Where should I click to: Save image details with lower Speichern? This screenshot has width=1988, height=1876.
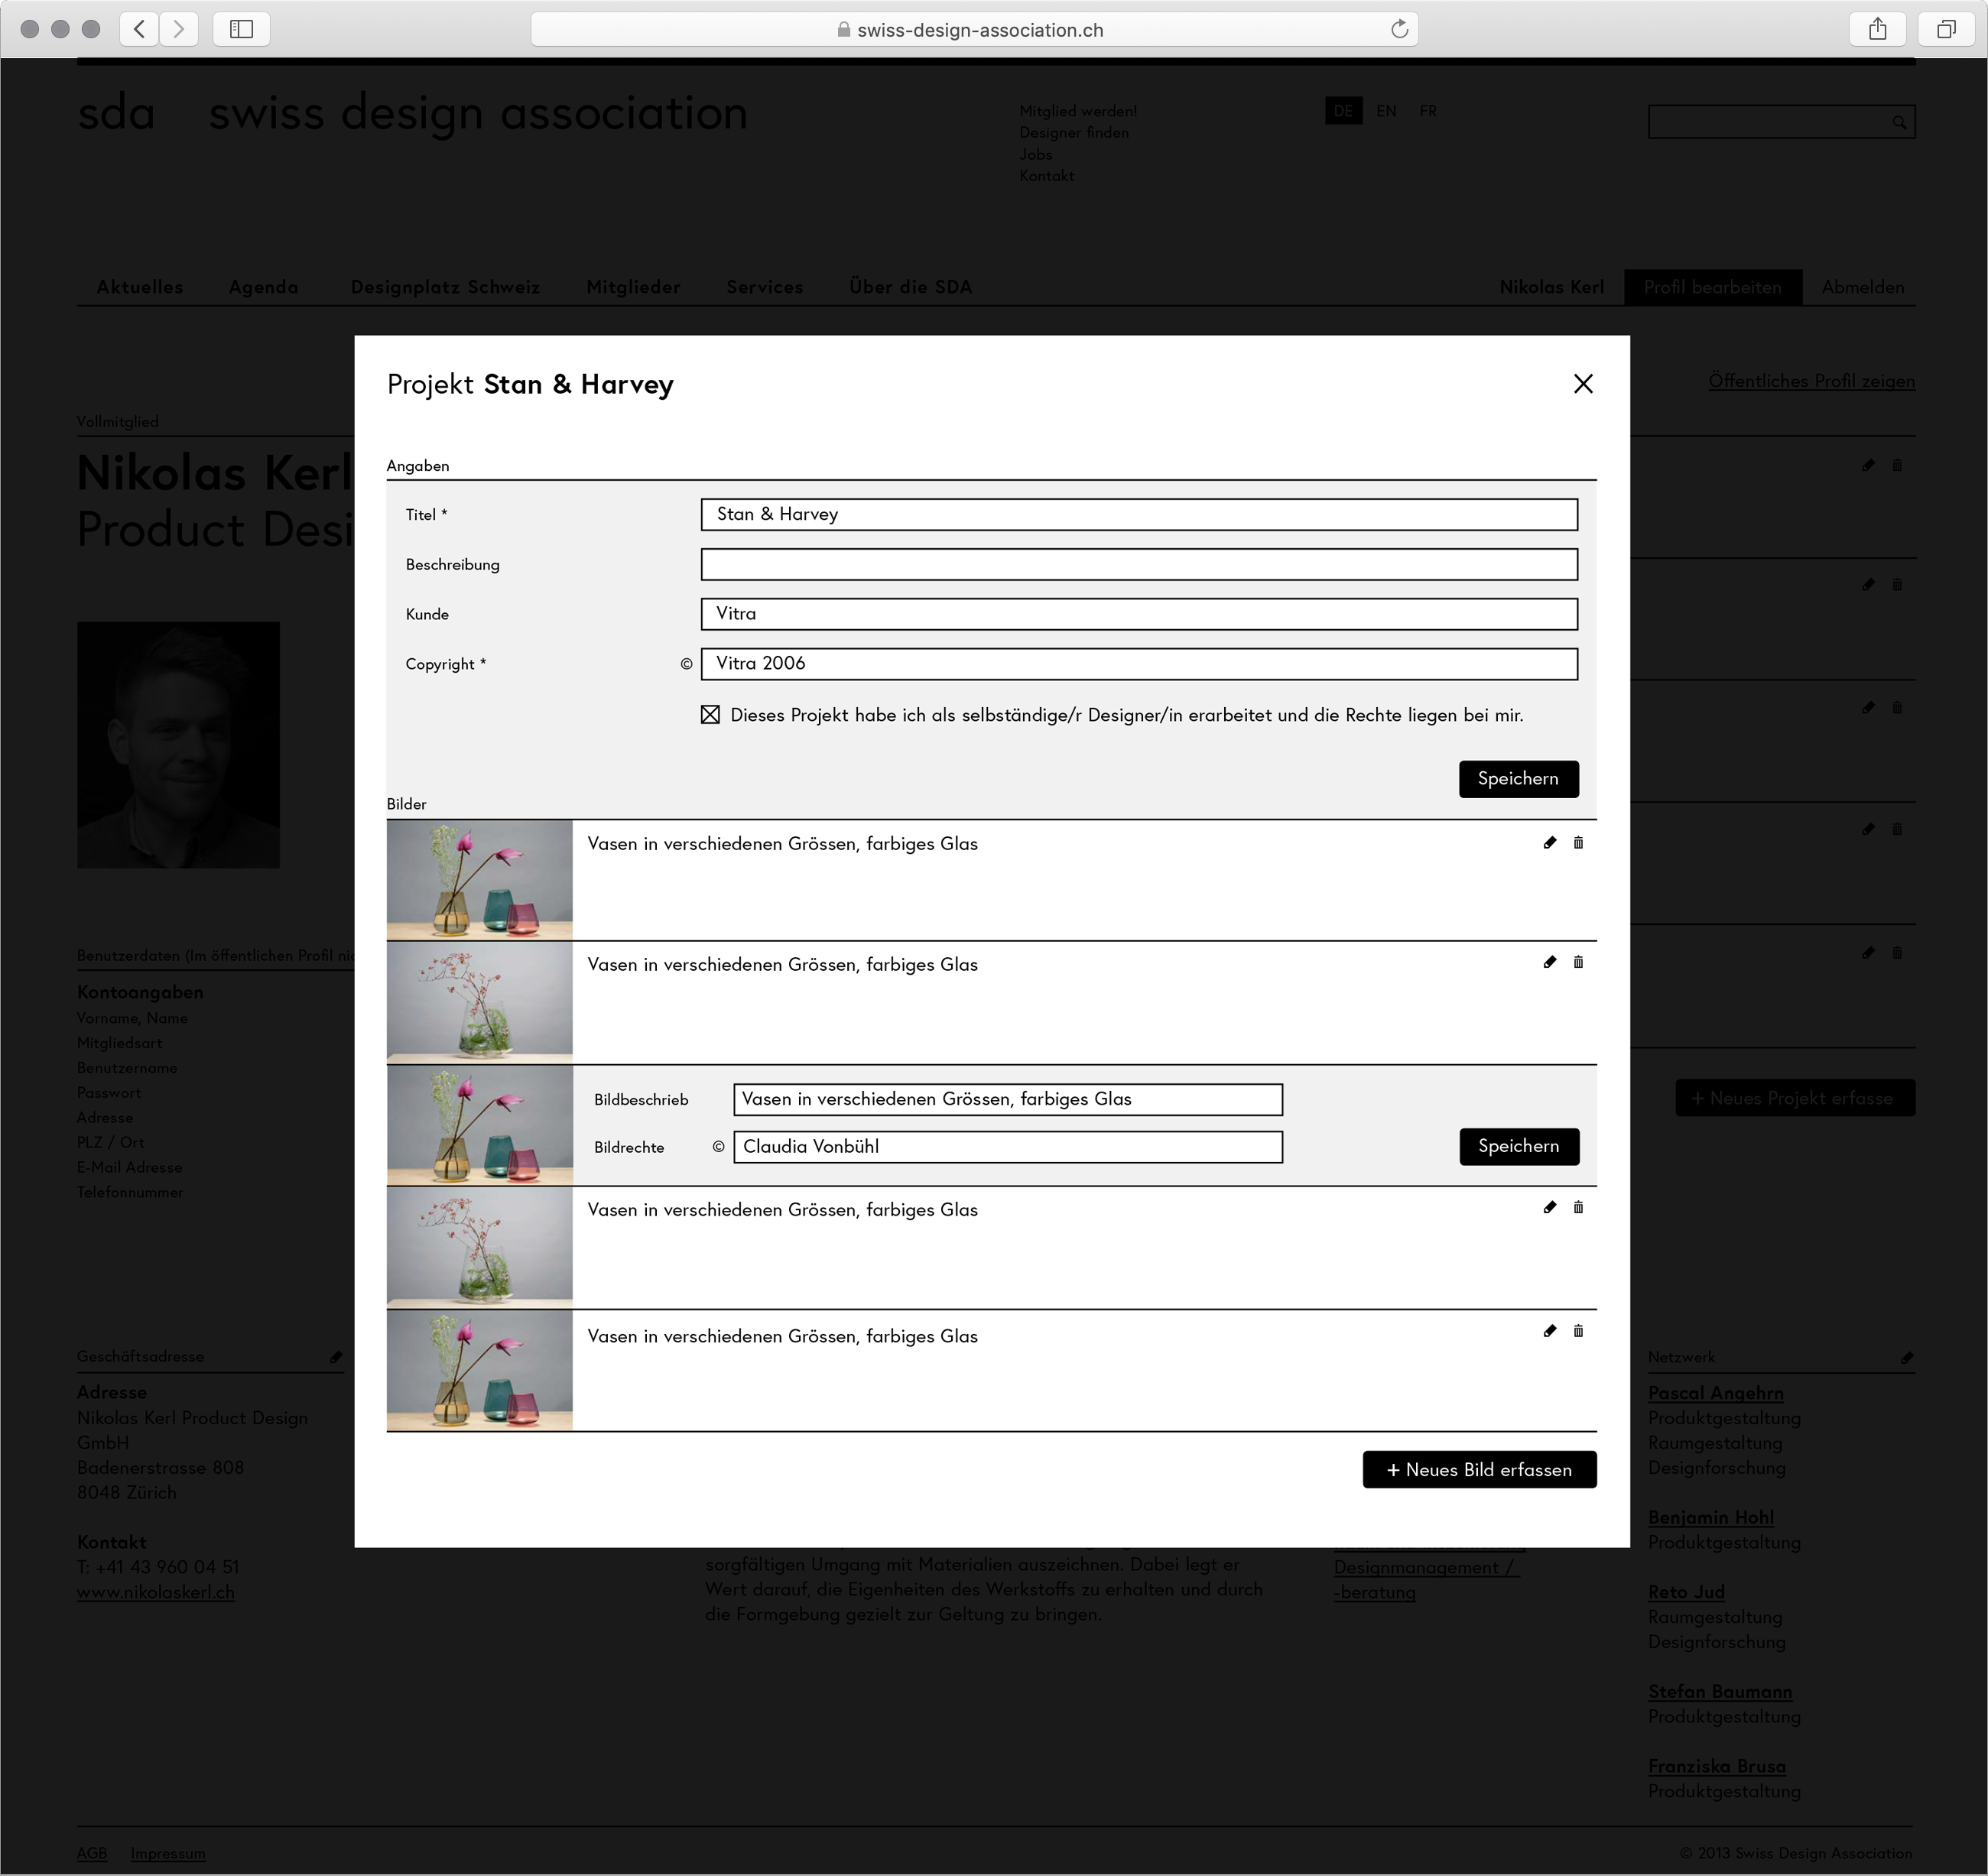1518,1146
